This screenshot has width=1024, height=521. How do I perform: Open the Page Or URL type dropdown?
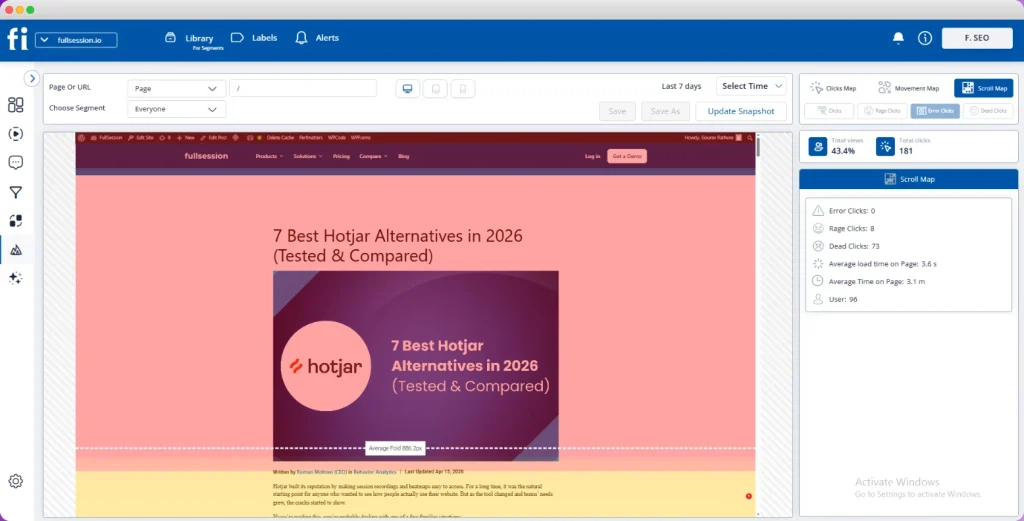pyautogui.click(x=176, y=88)
